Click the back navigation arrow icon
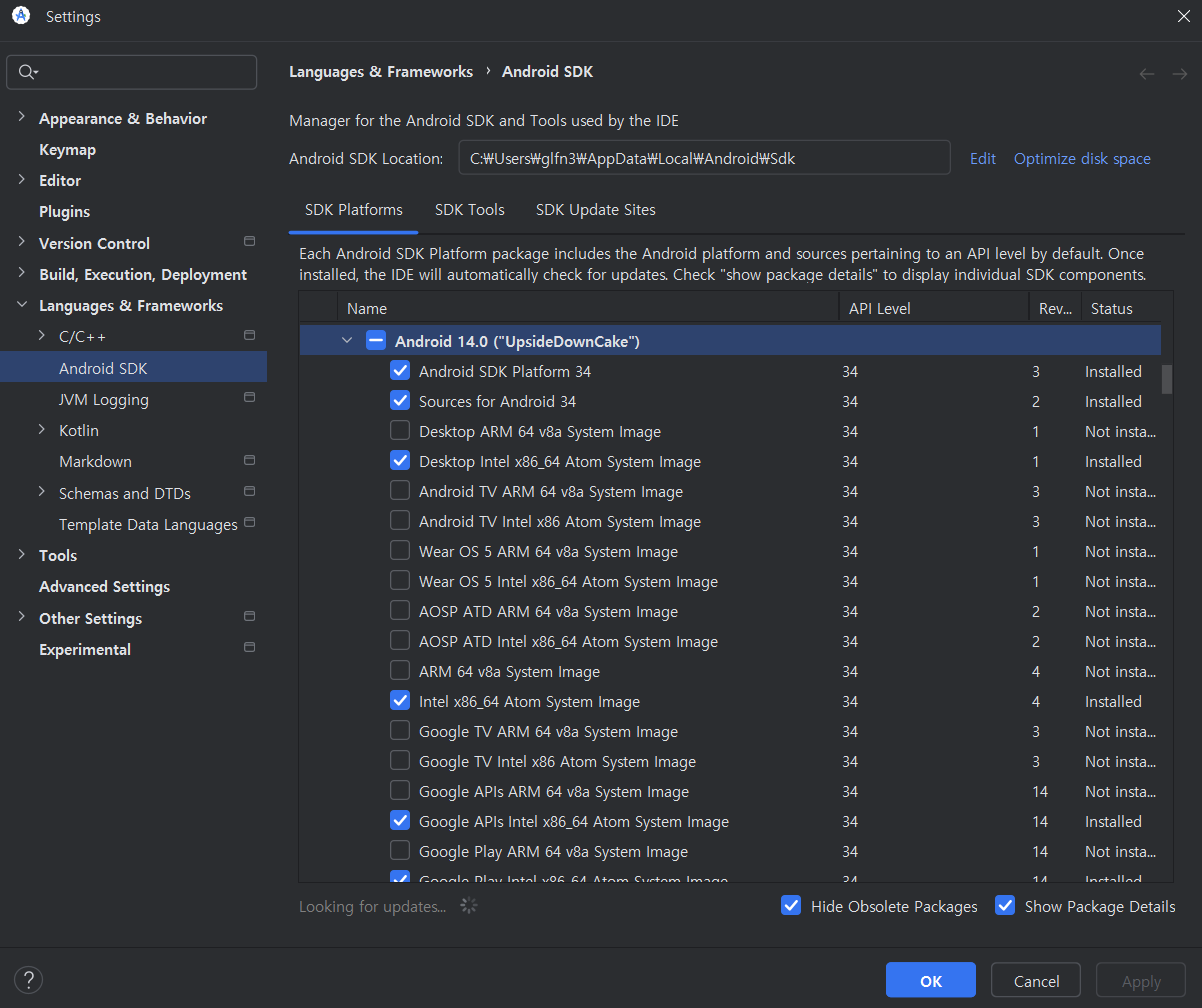1202x1008 pixels. (x=1147, y=73)
